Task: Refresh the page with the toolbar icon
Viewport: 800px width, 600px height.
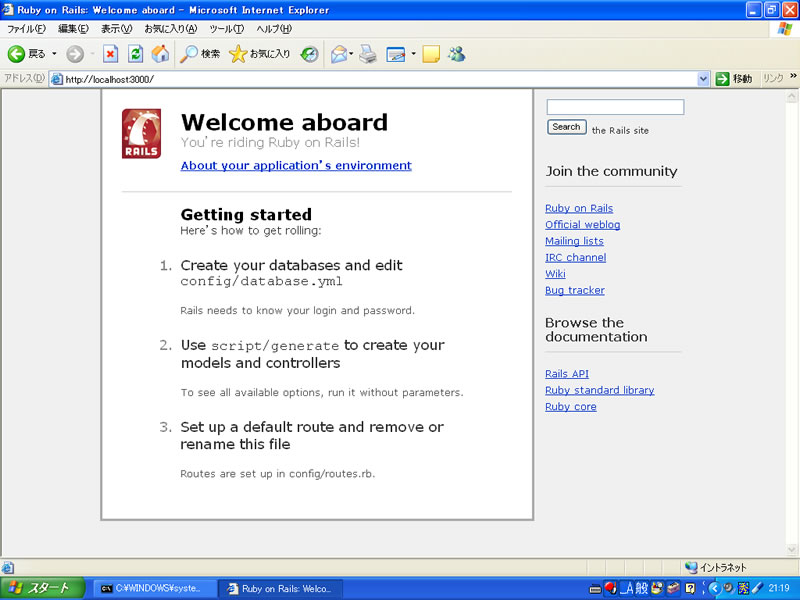Action: pyautogui.click(x=135, y=54)
